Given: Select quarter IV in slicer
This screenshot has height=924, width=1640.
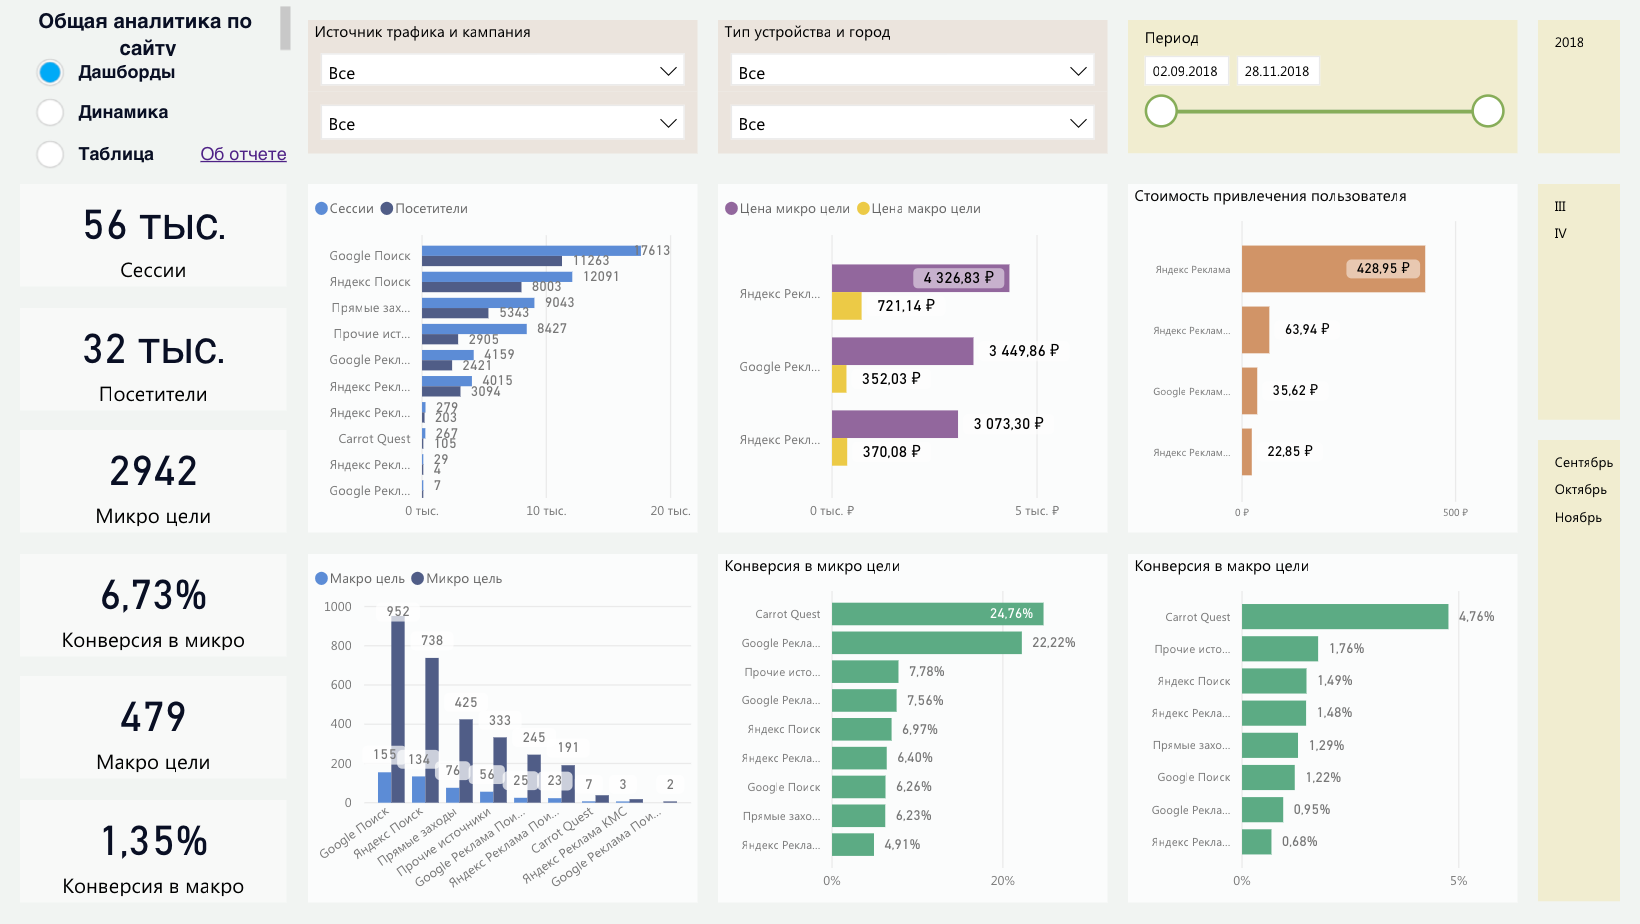Looking at the screenshot, I should point(1560,233).
